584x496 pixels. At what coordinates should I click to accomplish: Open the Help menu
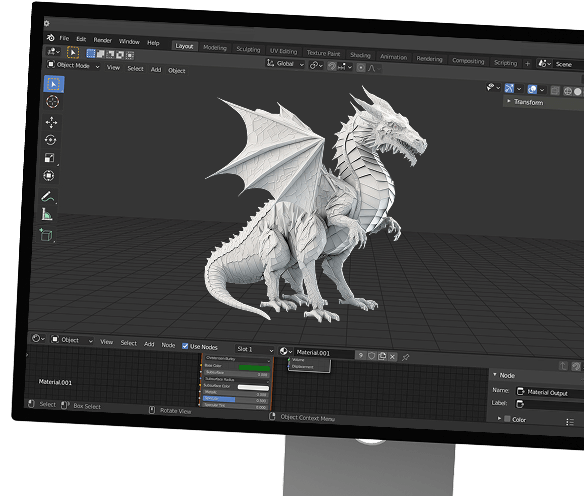tap(153, 43)
